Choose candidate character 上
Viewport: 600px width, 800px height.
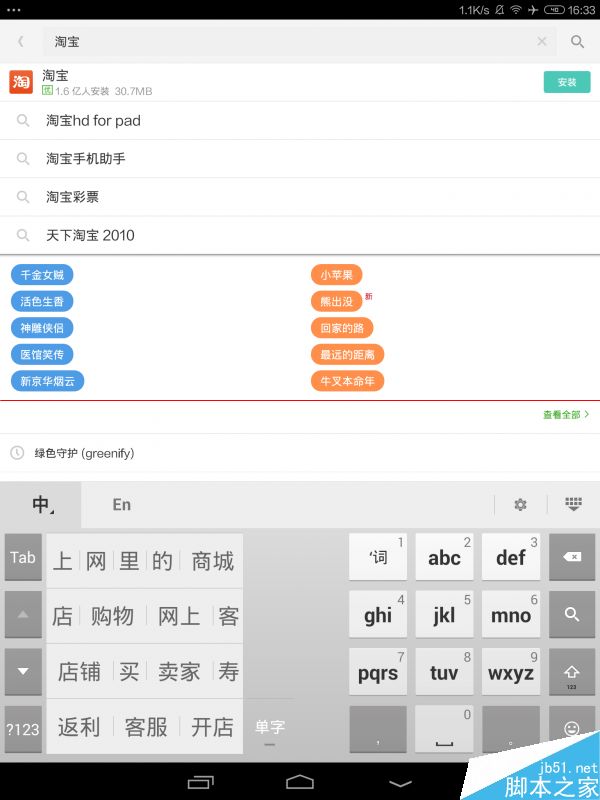pyautogui.click(x=63, y=561)
